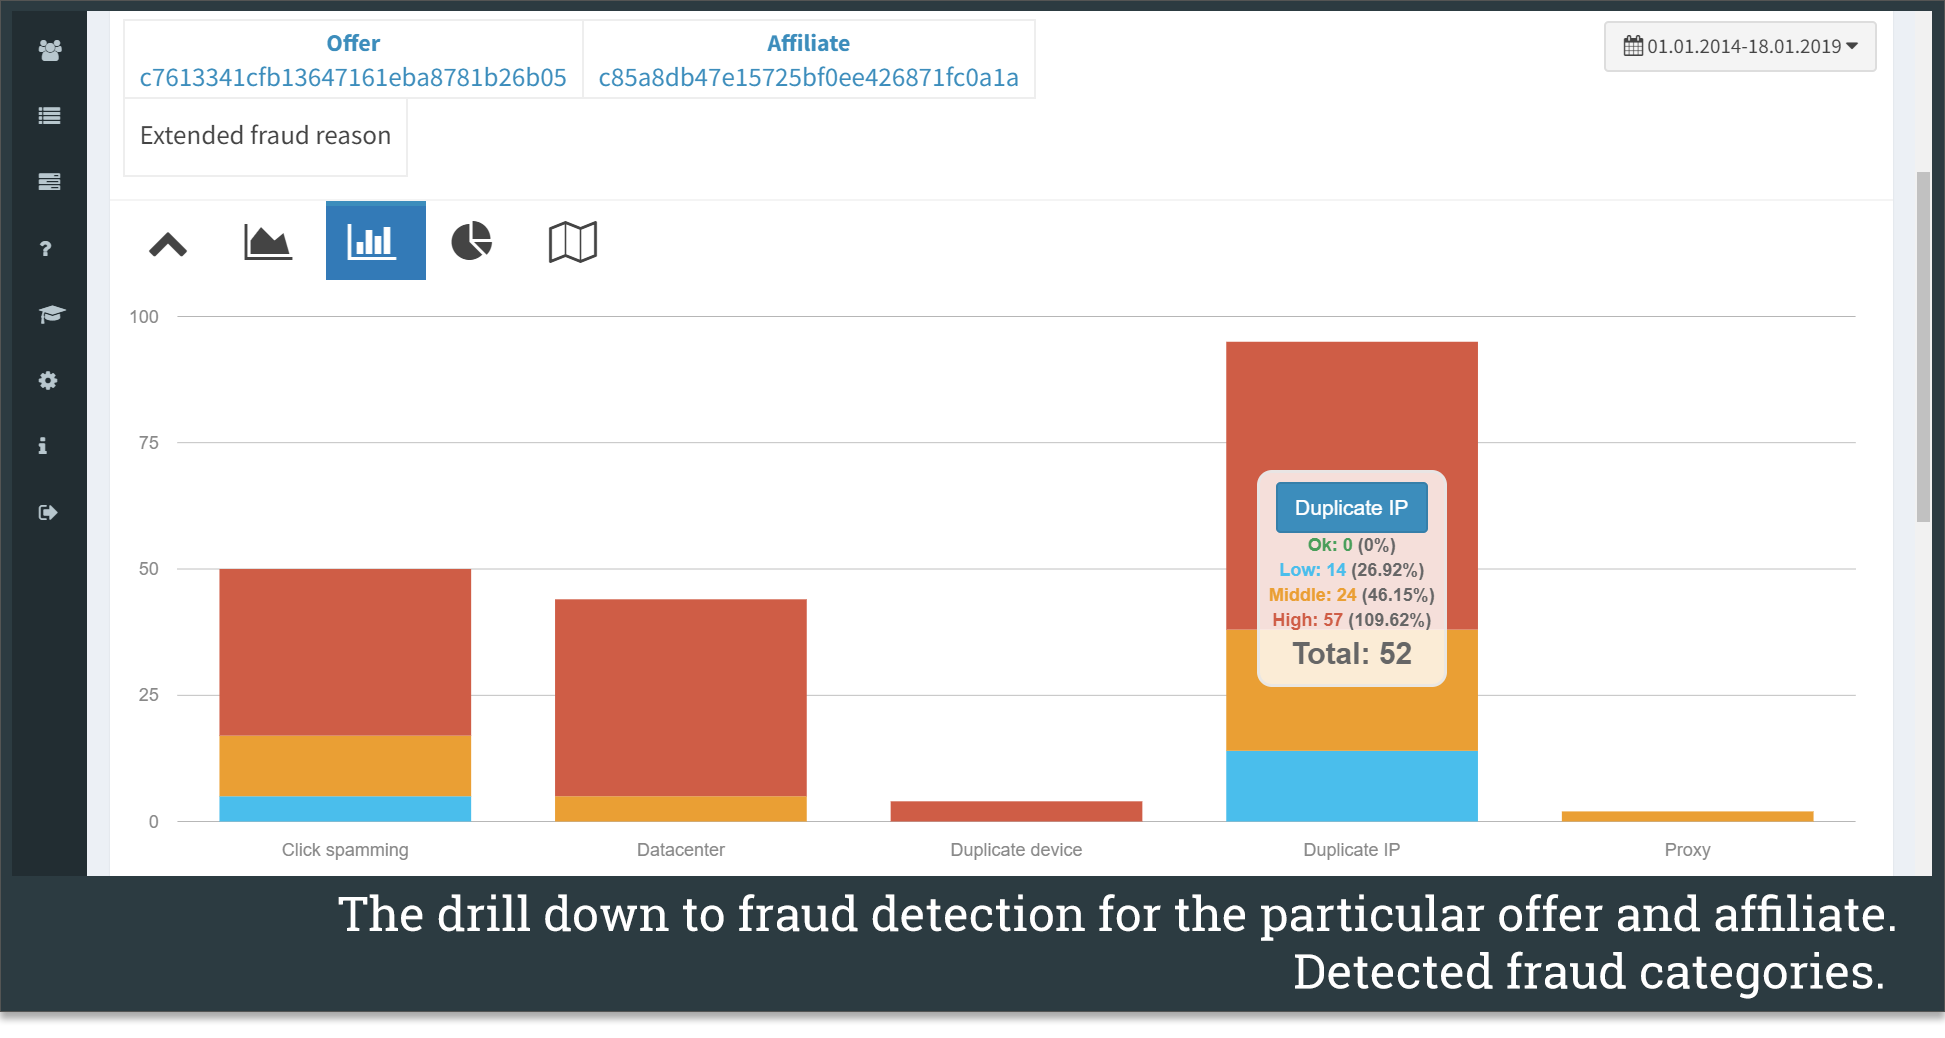Screen dimensions: 1945x1038
Task: Click the Duplicate IP tooltip label
Action: [x=1351, y=508]
